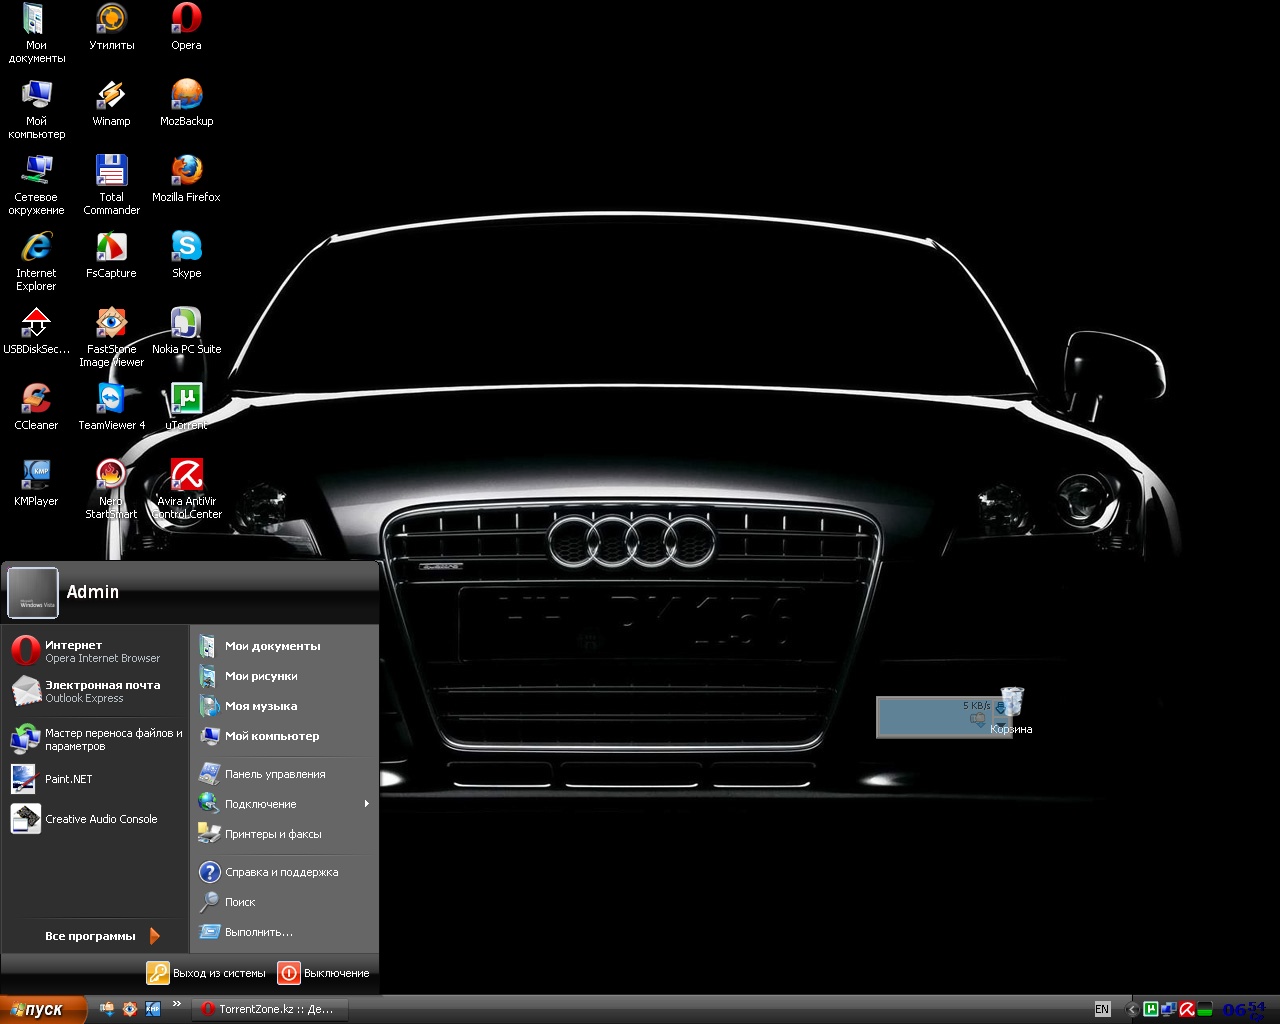Click the CCleaner desktop icon
This screenshot has width=1280, height=1024.
[36, 407]
